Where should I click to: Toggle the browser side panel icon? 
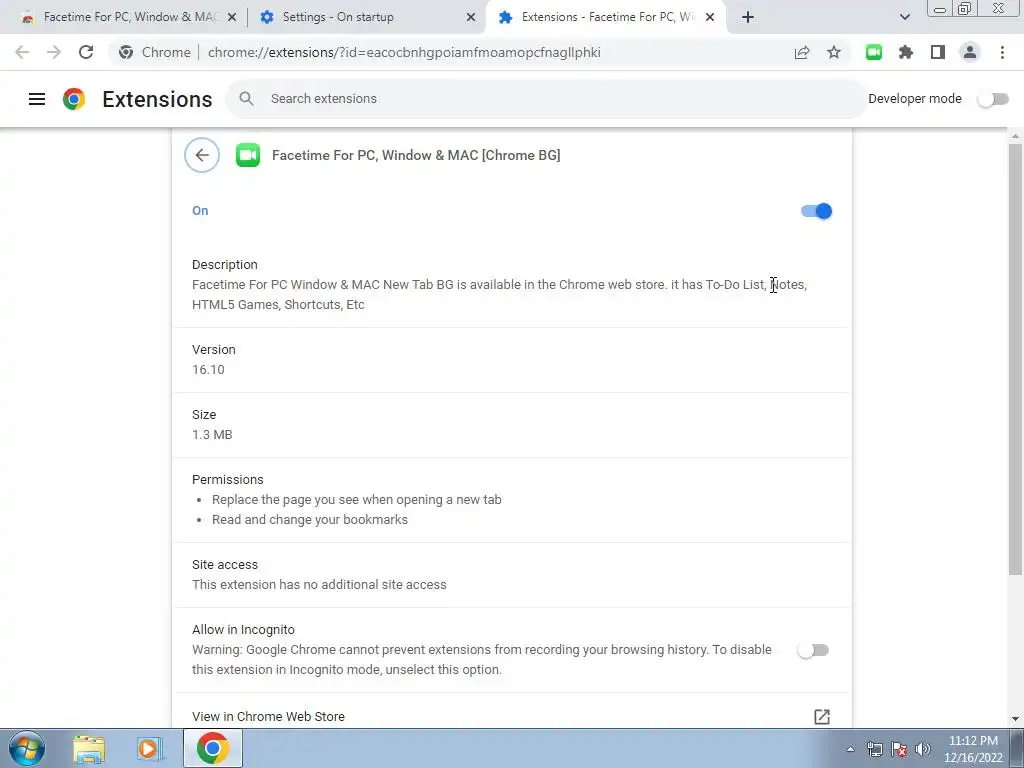(938, 52)
